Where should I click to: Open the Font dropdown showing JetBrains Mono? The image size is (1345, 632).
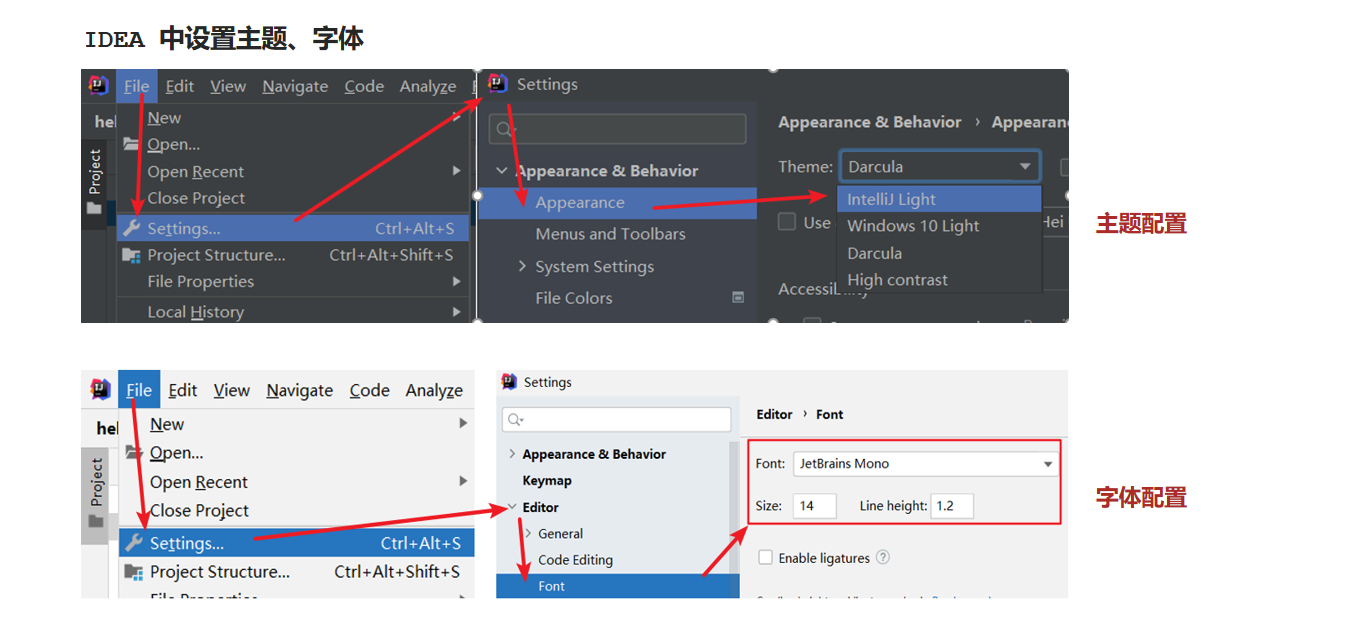pos(925,464)
